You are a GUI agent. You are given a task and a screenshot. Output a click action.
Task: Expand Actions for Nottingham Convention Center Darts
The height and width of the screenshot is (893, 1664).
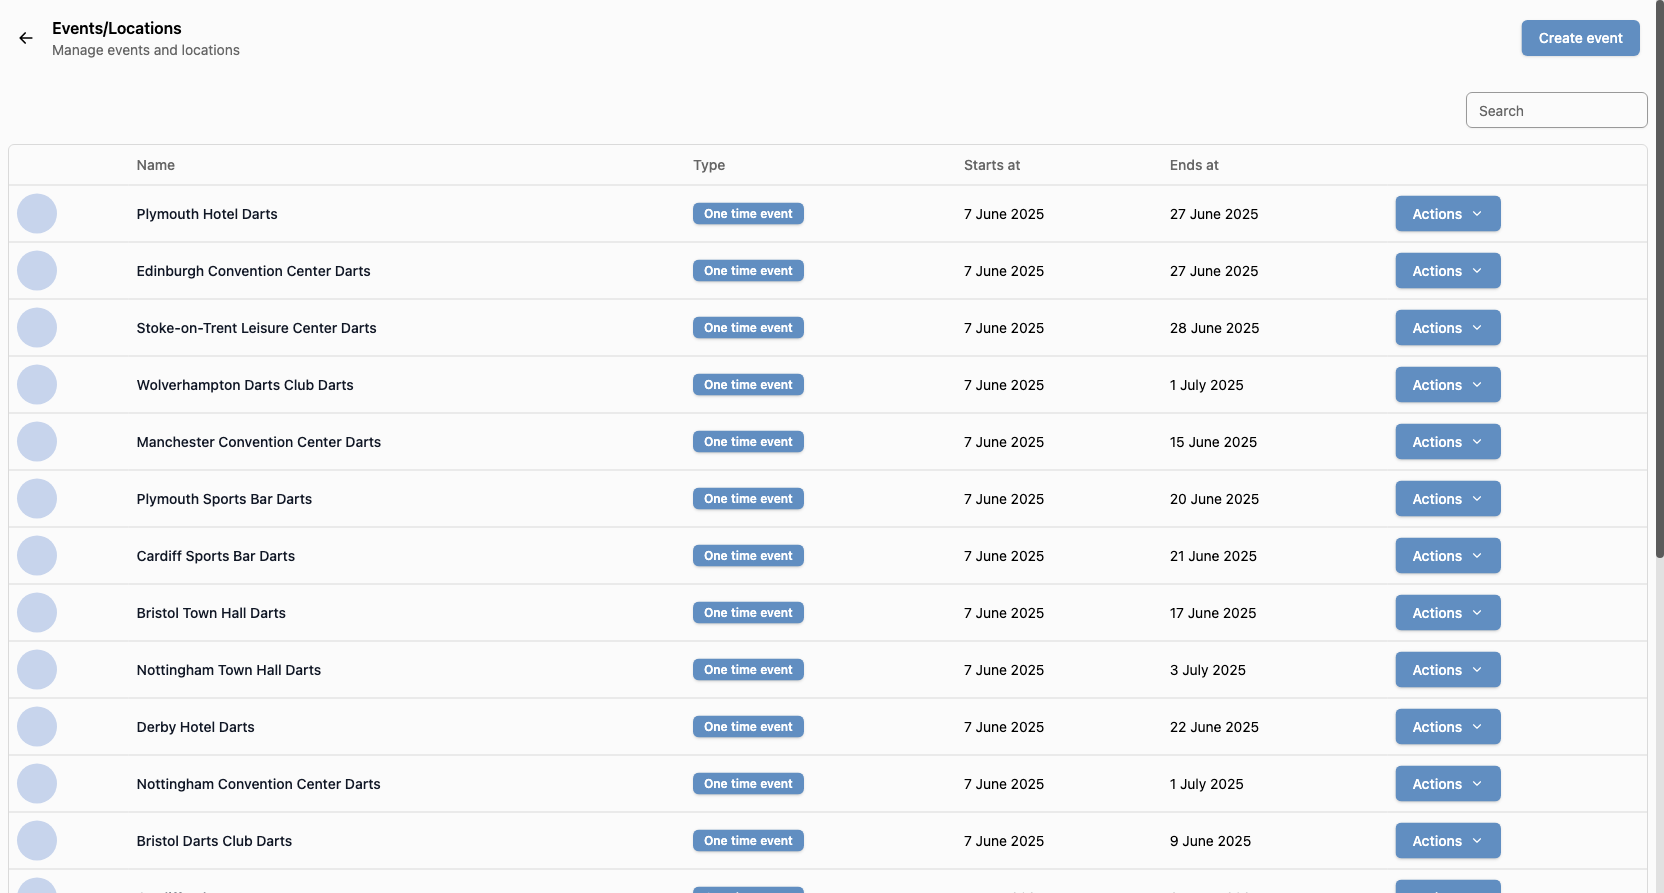click(x=1447, y=784)
